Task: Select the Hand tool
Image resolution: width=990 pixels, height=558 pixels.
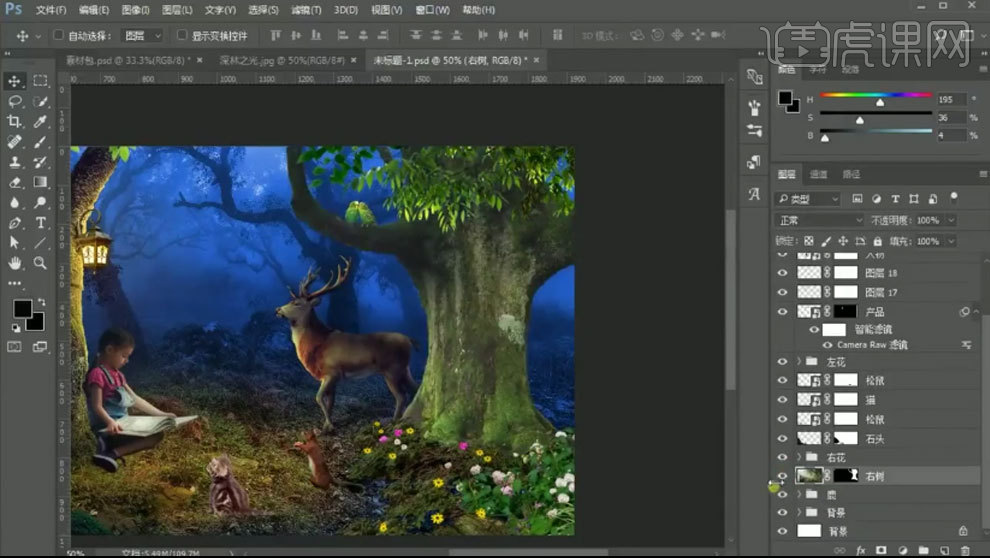Action: pos(14,263)
